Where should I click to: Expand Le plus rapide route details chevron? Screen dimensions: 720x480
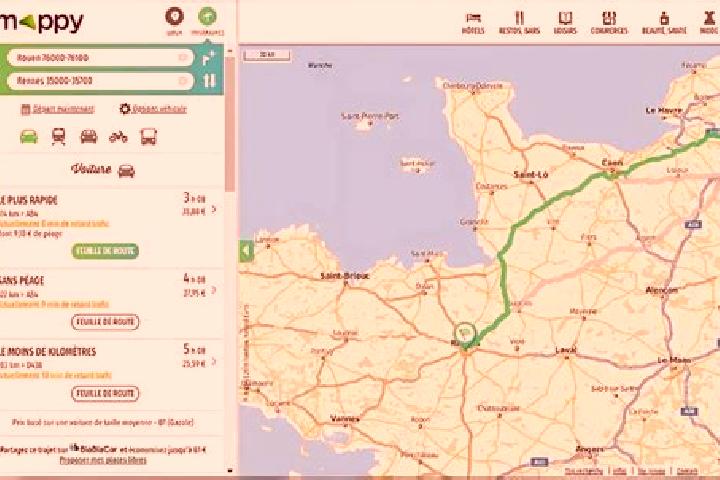214,209
